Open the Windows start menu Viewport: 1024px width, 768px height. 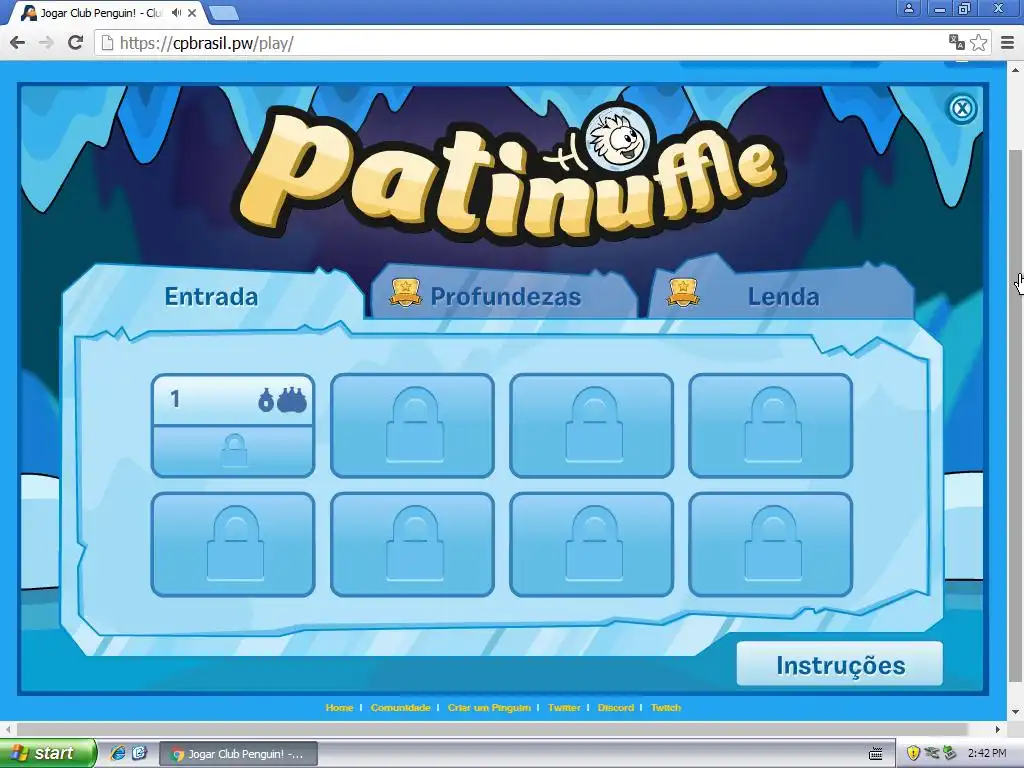(47, 753)
